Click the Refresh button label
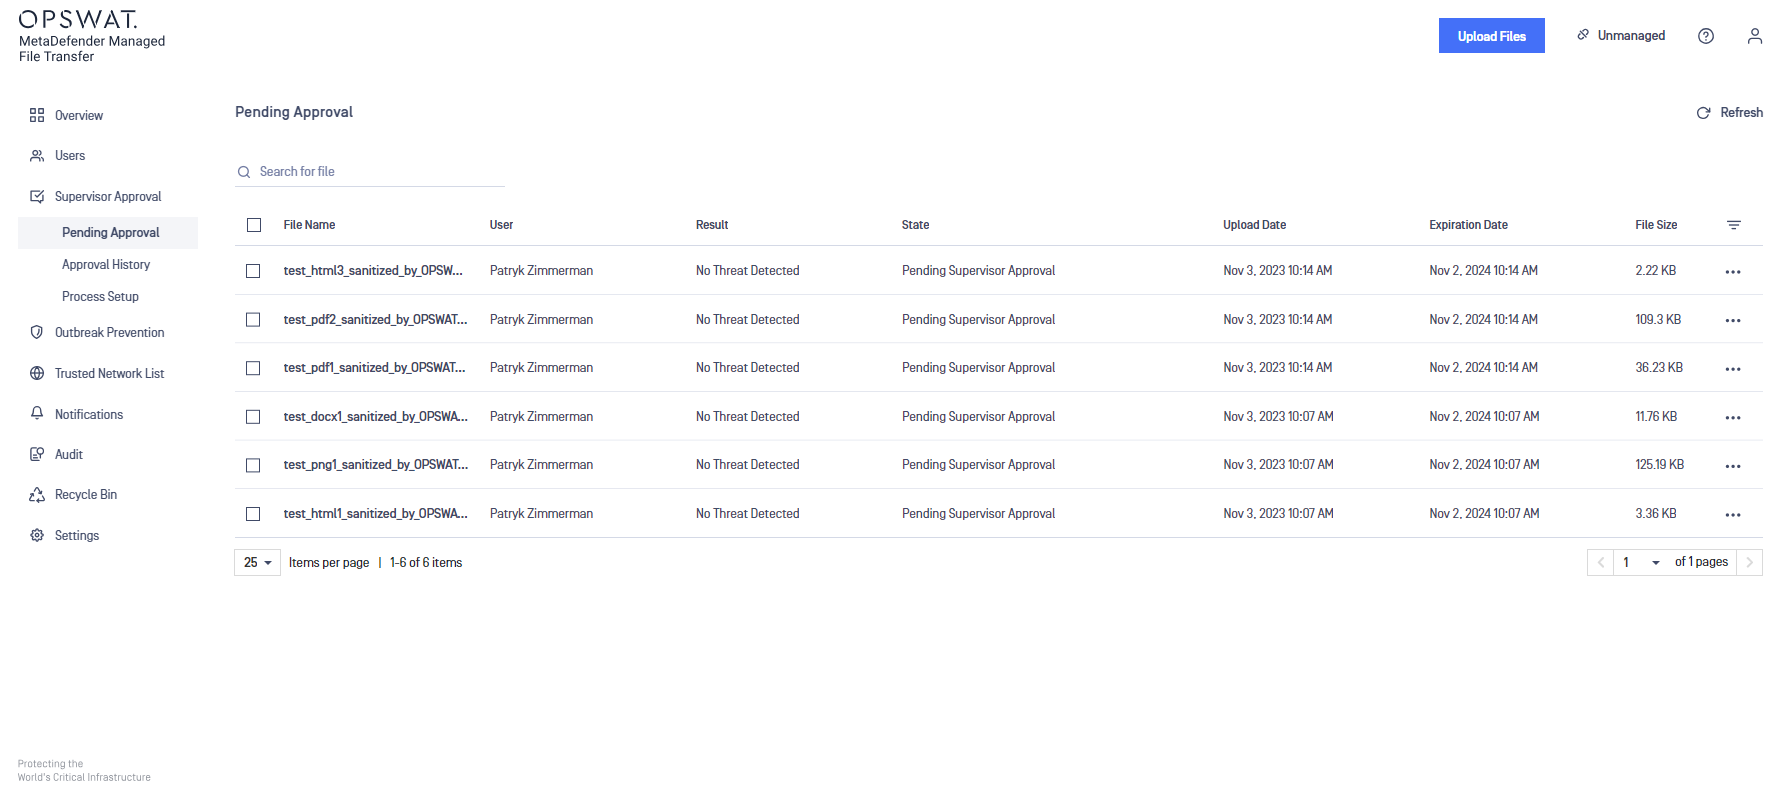 (x=1741, y=113)
